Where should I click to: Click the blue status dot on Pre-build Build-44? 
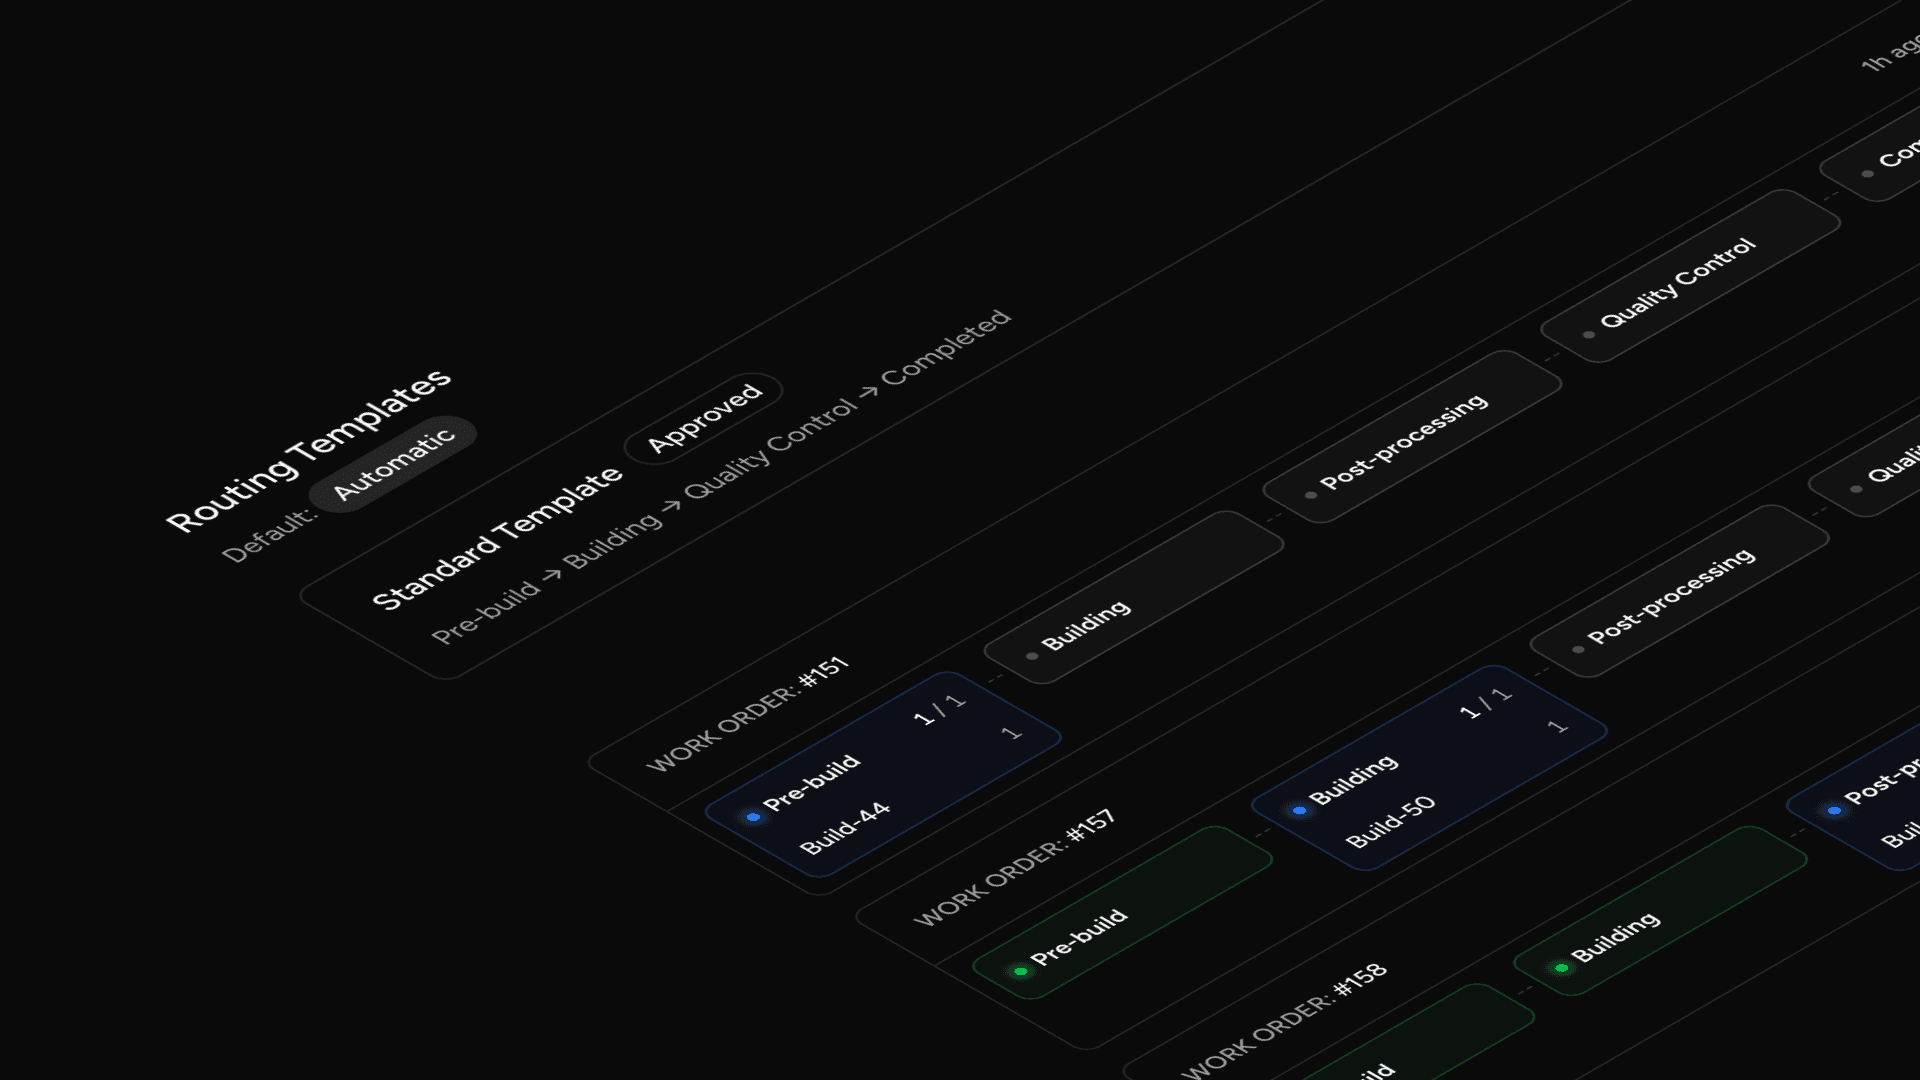tap(753, 817)
